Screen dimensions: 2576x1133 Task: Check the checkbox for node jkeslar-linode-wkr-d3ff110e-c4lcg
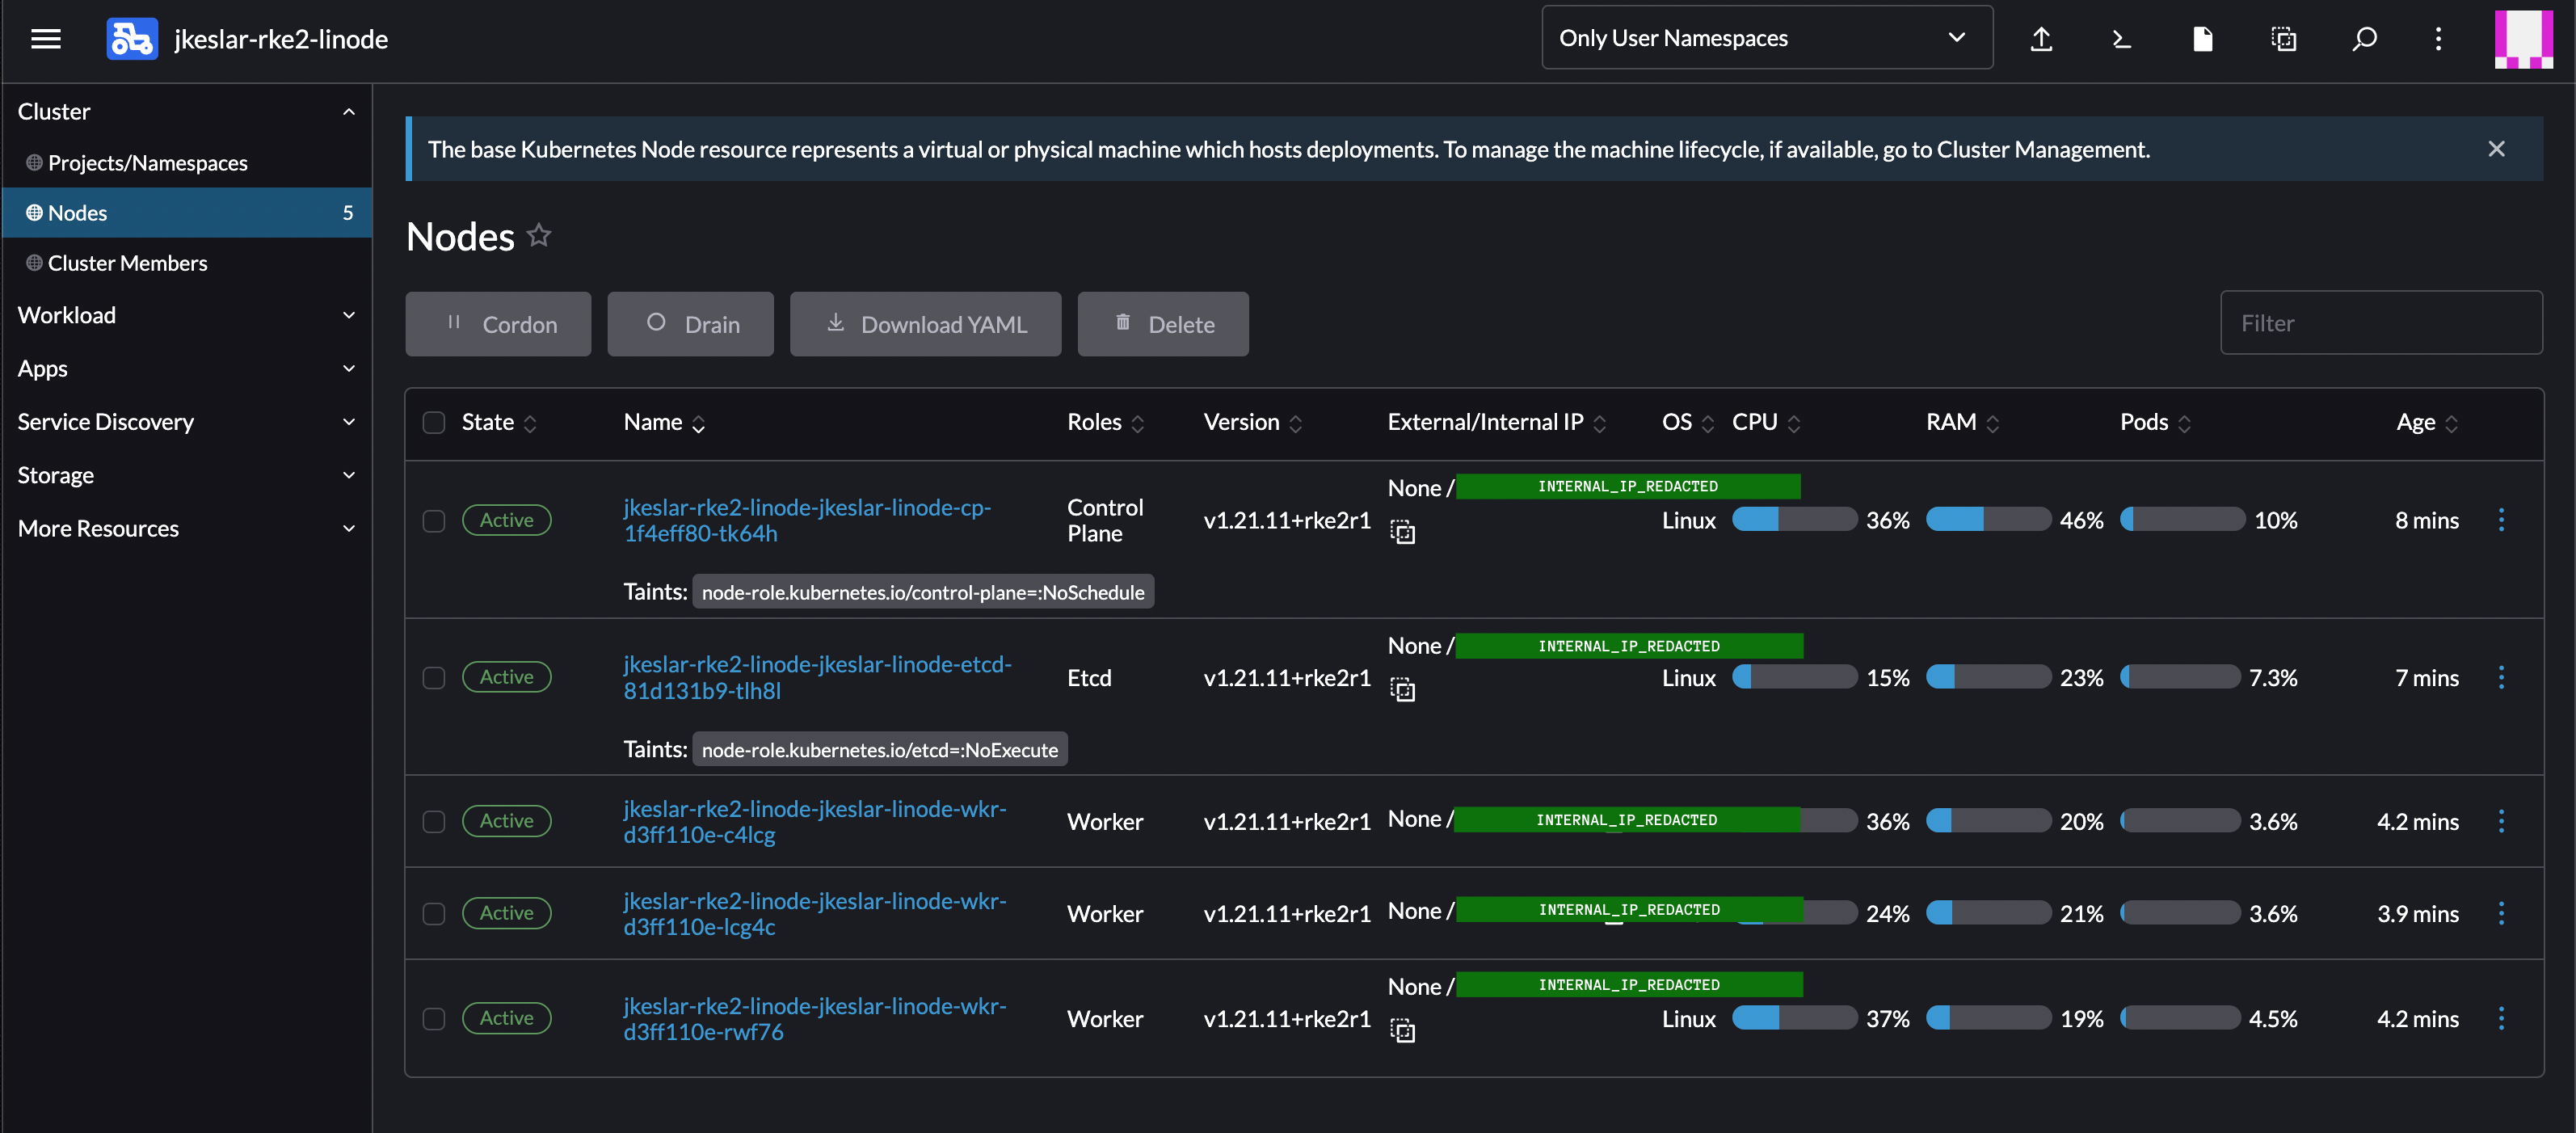coord(434,822)
